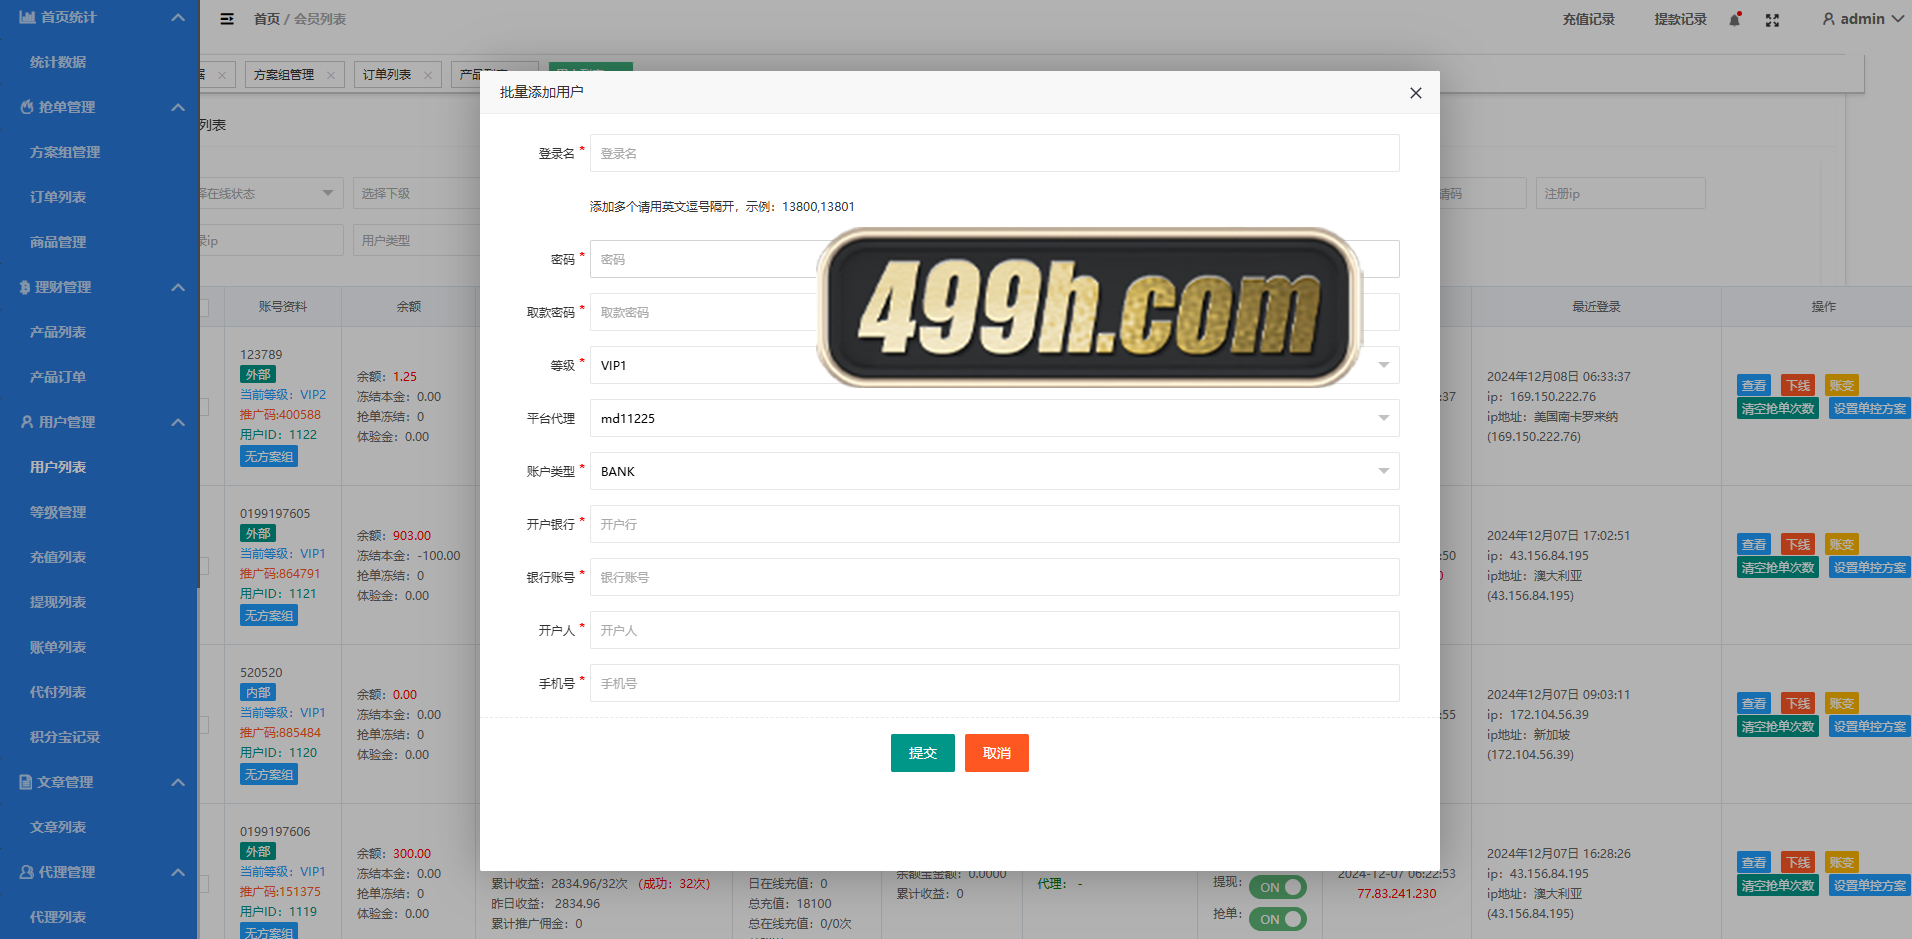
Task: Close the 批量添加用户 dialog
Action: point(1415,93)
